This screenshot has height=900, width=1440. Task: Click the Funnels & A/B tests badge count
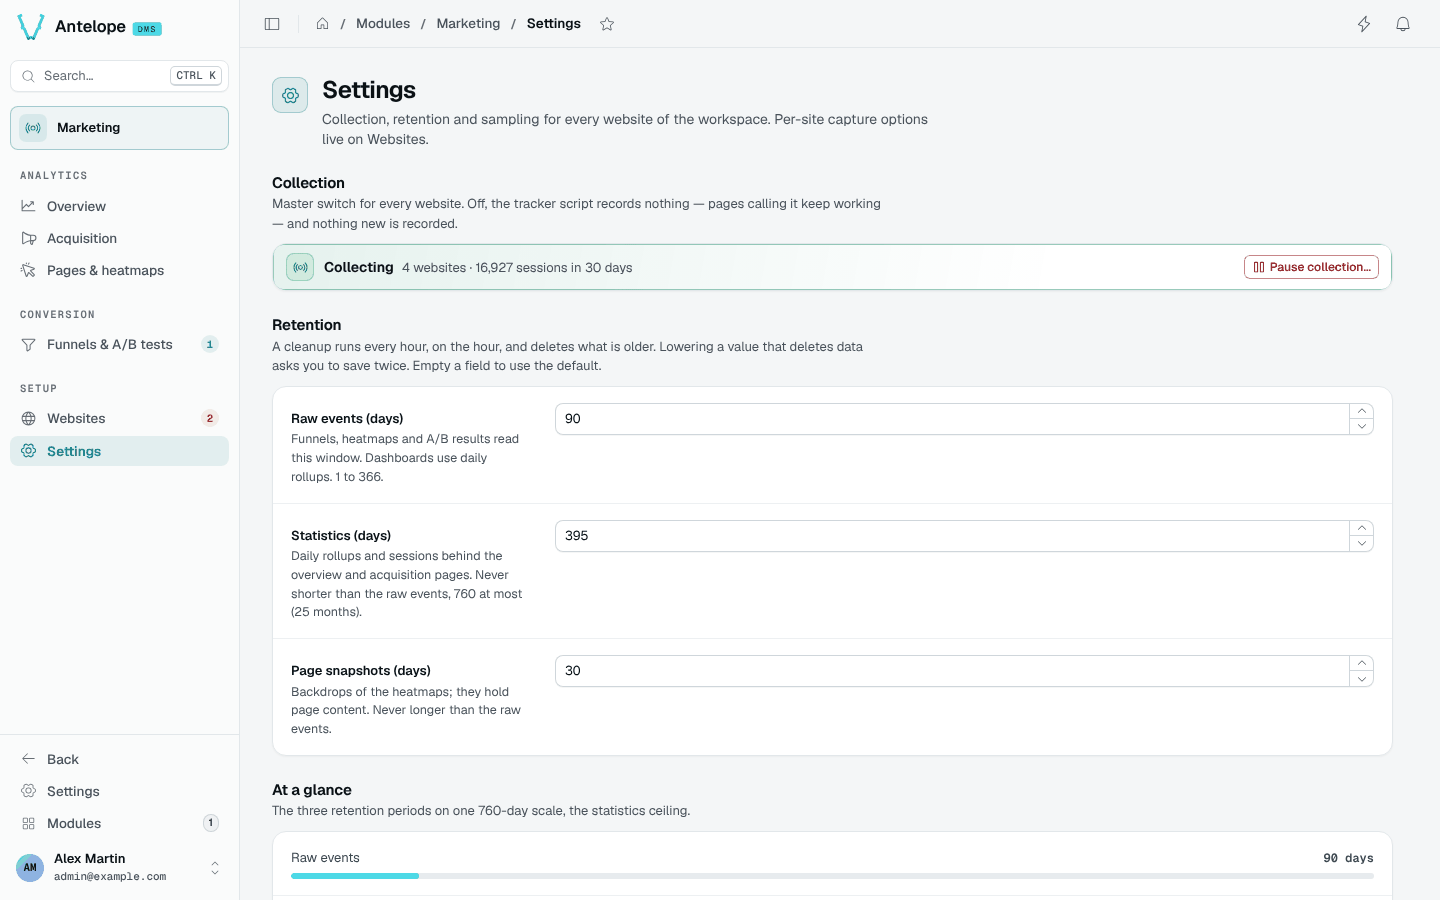click(210, 344)
